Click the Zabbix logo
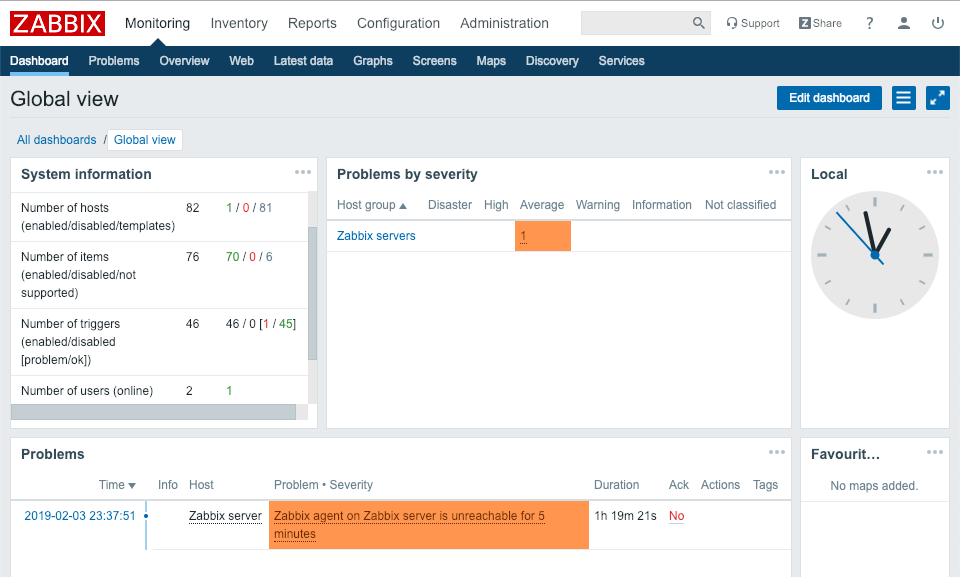 [57, 23]
